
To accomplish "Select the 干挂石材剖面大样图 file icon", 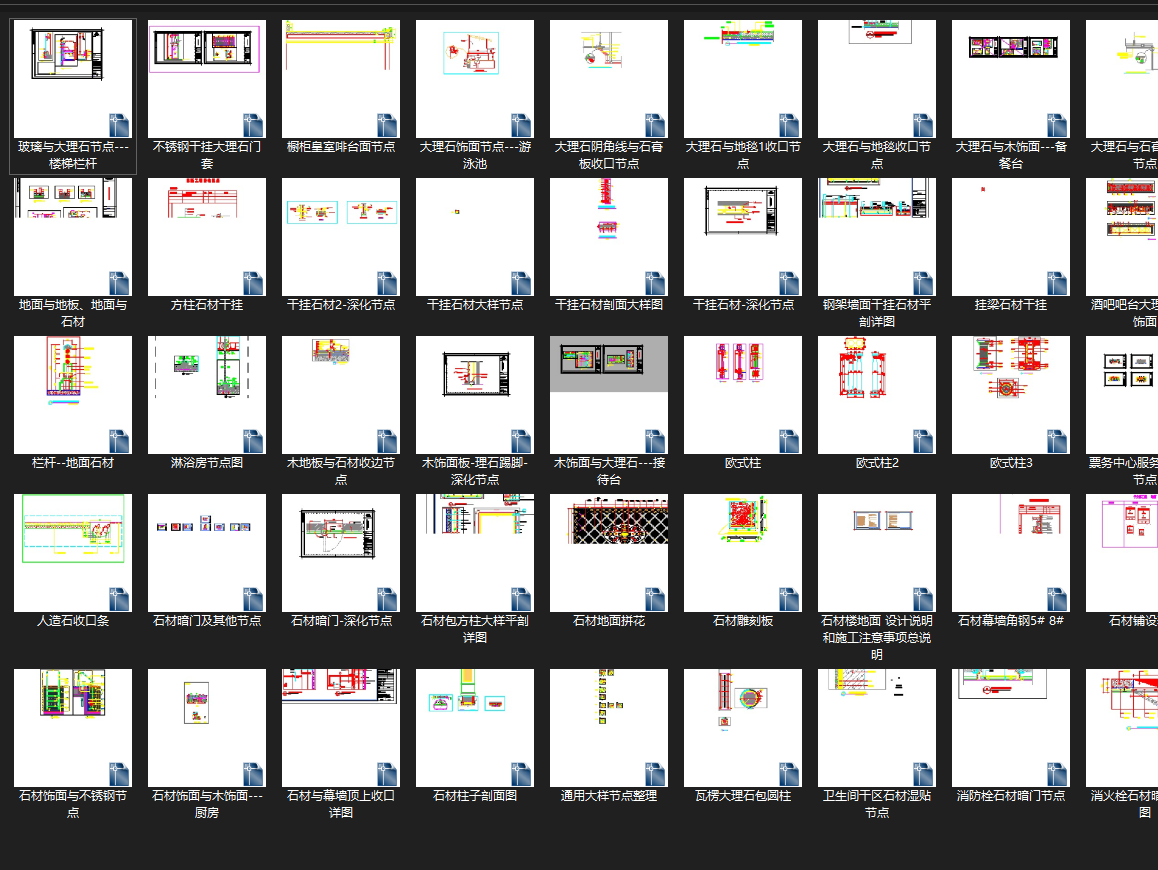I will (609, 237).
